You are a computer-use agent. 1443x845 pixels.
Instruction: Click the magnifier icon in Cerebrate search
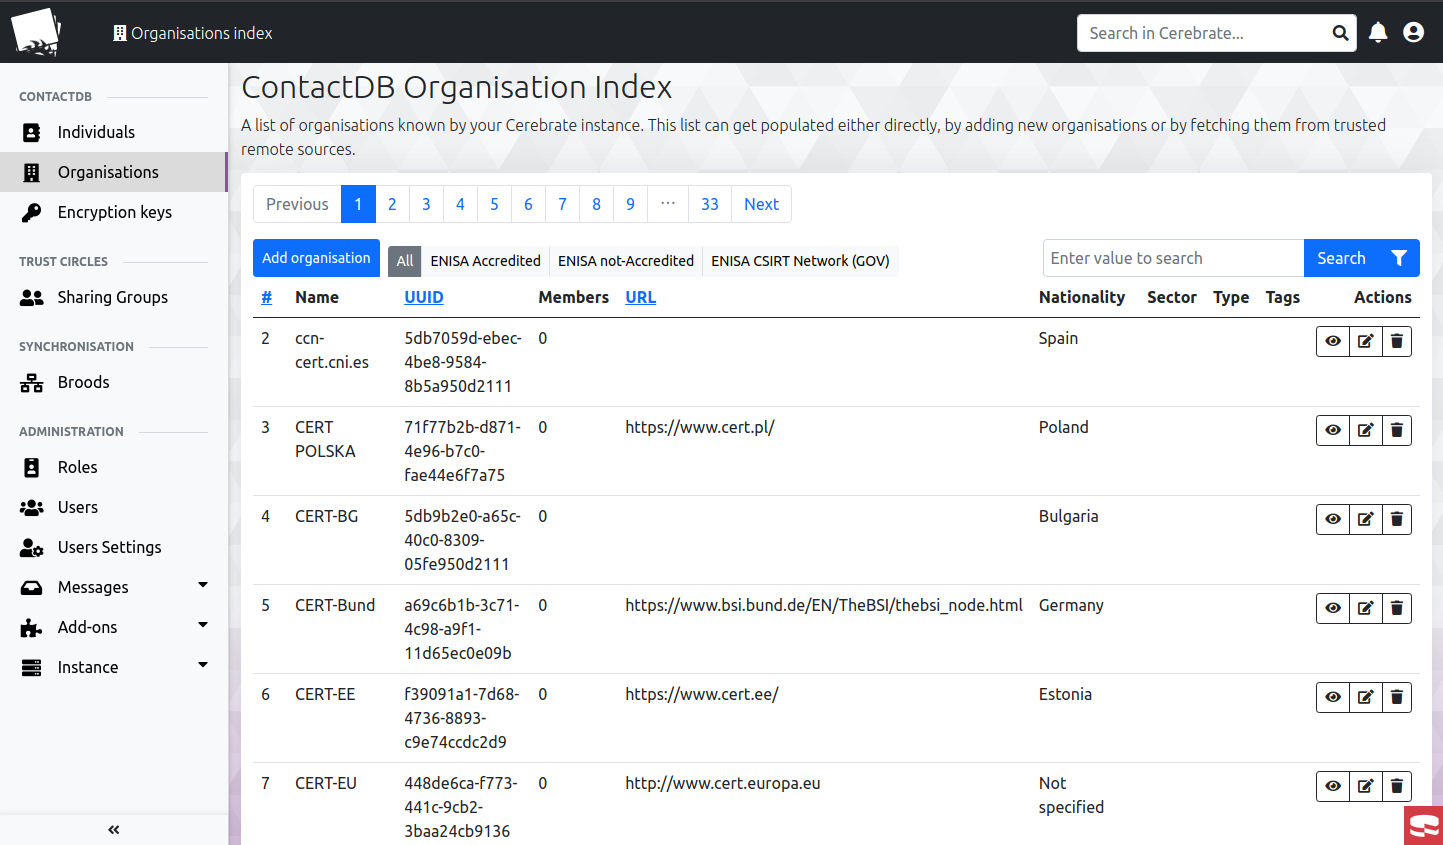pos(1340,33)
